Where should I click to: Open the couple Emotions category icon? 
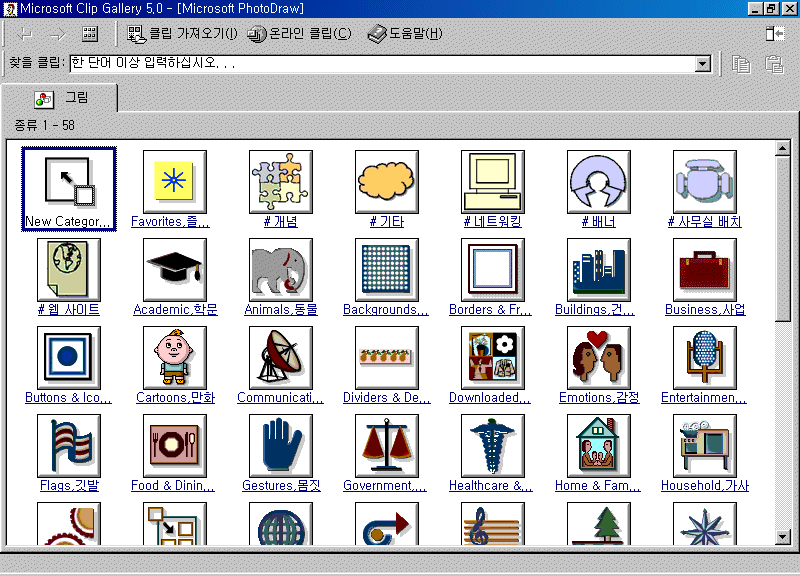599,358
